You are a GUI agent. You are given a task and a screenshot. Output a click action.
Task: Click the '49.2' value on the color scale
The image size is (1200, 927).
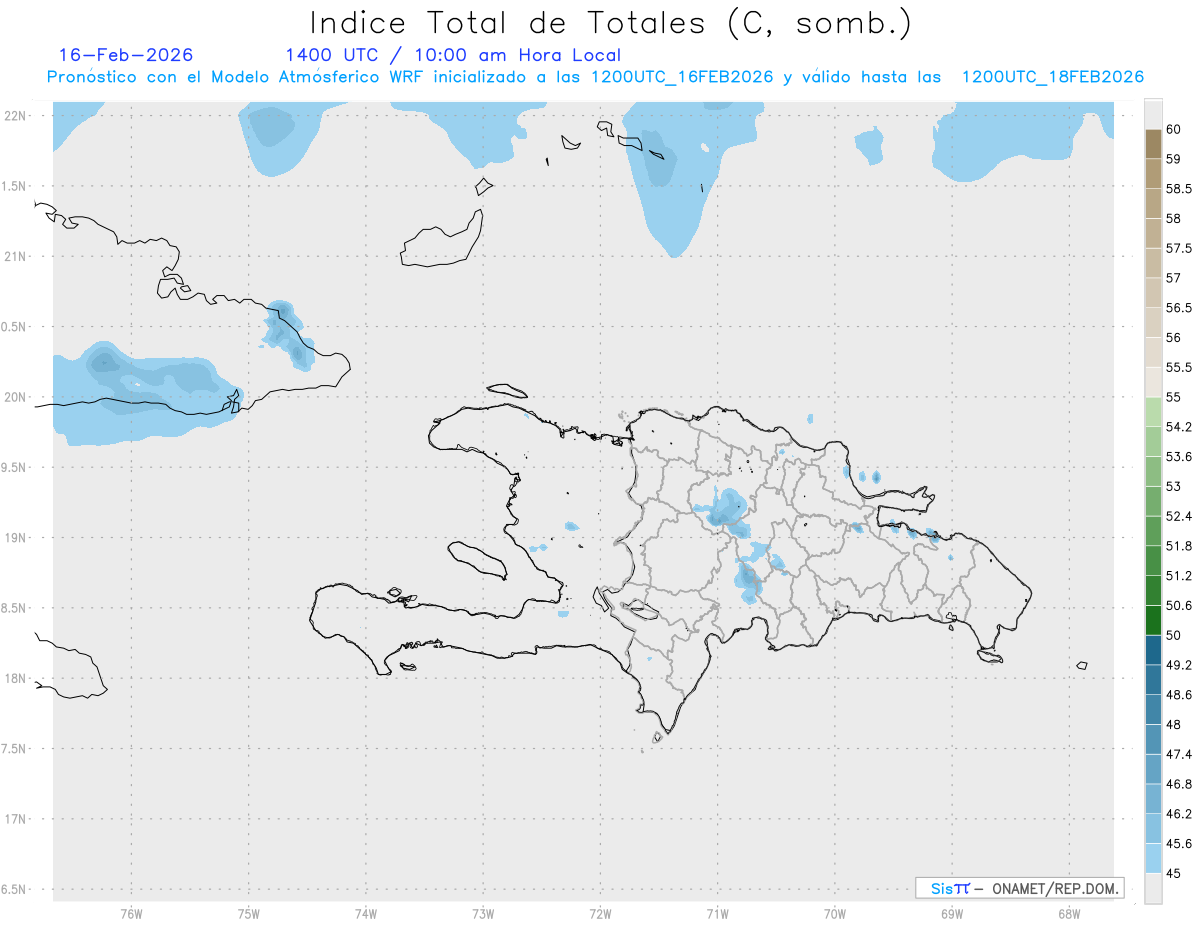pyautogui.click(x=1179, y=665)
